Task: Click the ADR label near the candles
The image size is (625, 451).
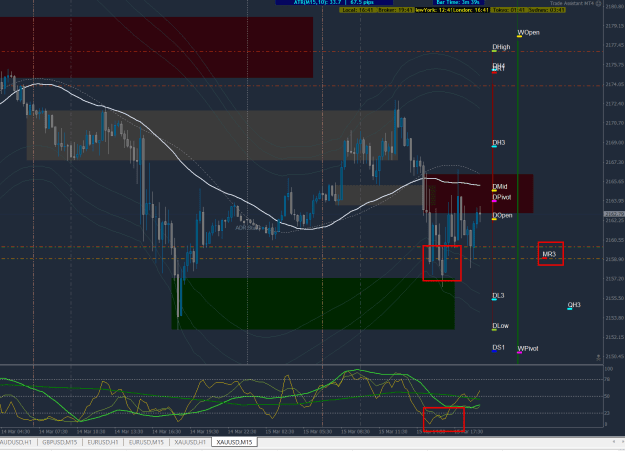Action: pos(247,228)
